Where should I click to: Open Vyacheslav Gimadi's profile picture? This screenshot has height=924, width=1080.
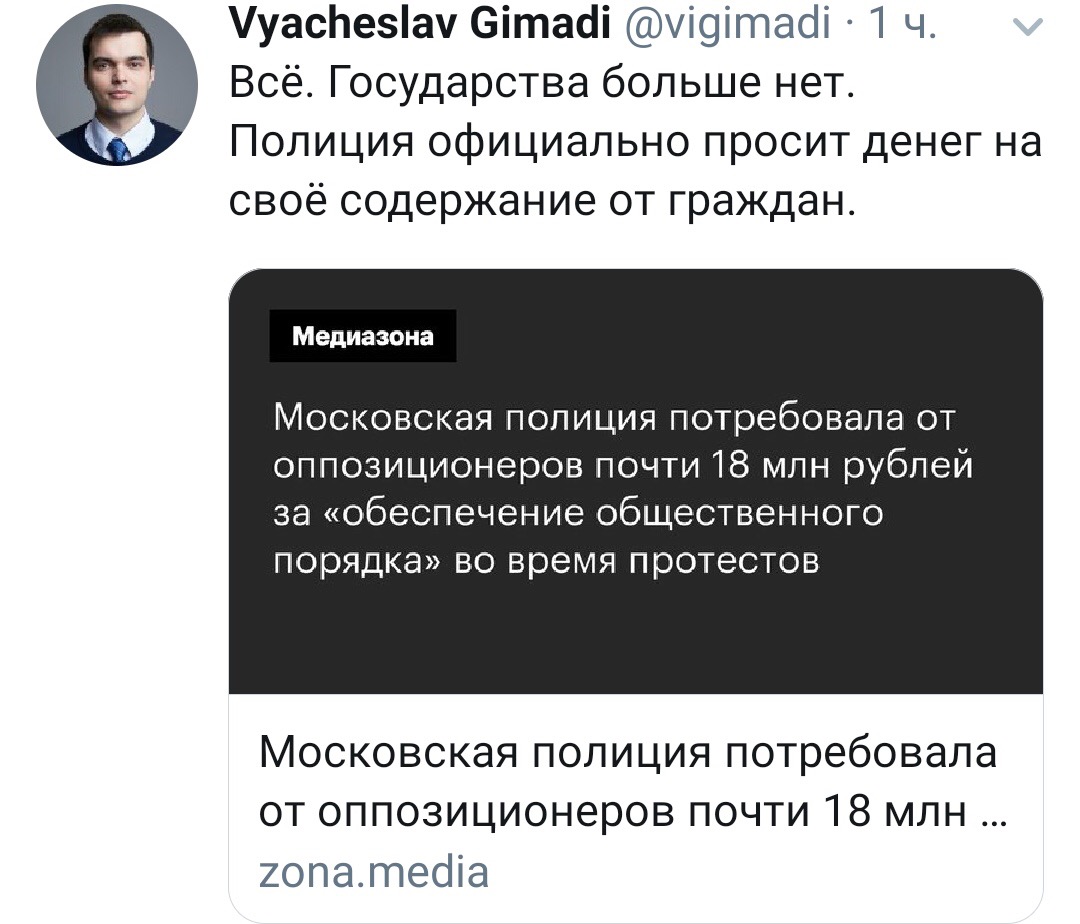[116, 84]
